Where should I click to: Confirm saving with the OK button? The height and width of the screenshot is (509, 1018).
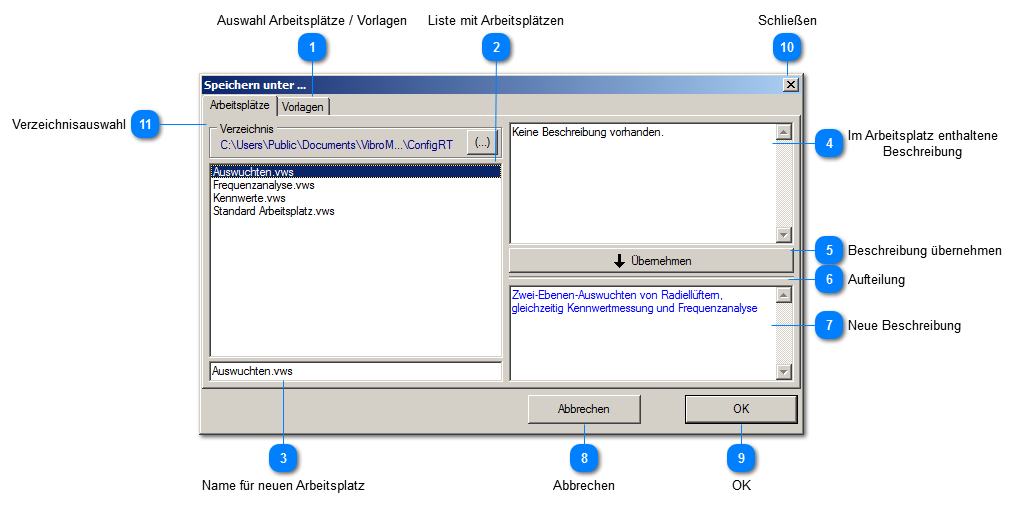pyautogui.click(x=740, y=409)
